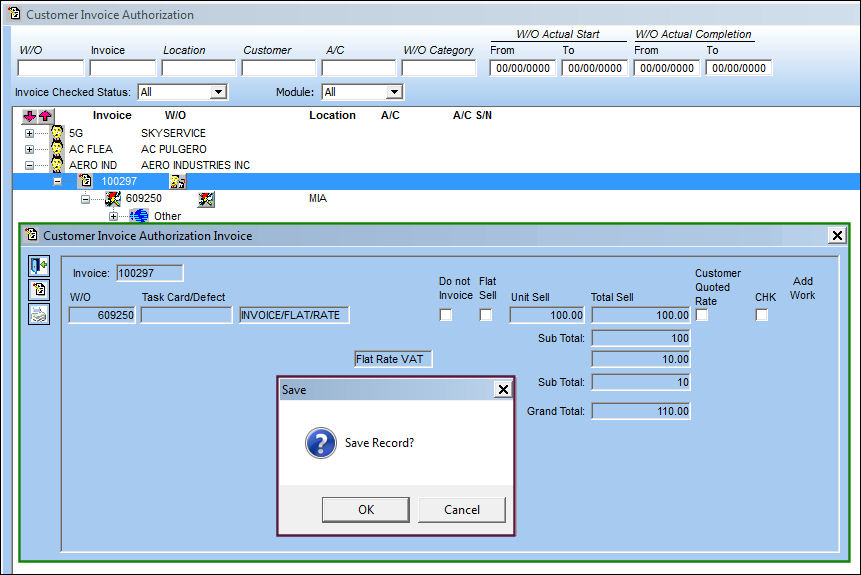
Task: Click the customer icon beside AERO IND
Action: click(57, 165)
